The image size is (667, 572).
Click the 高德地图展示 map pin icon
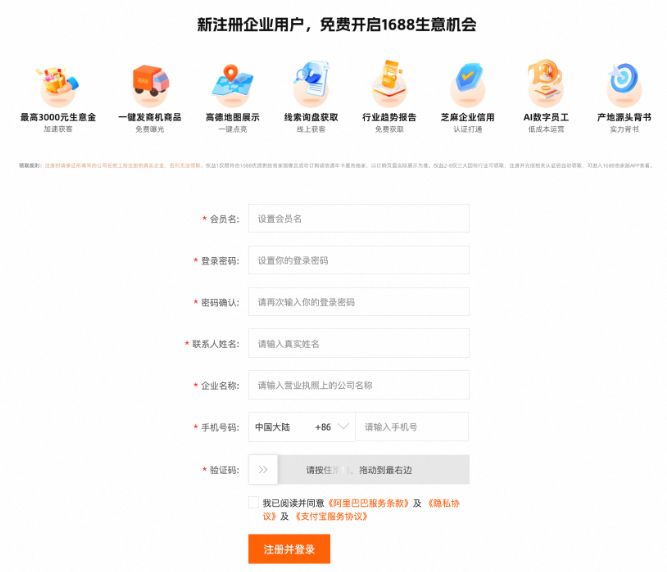point(232,85)
